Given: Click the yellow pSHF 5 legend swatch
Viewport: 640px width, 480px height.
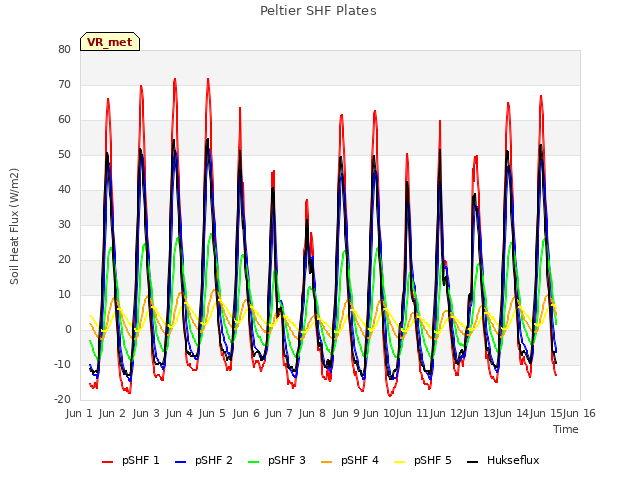Looking at the screenshot, I should [x=400, y=462].
